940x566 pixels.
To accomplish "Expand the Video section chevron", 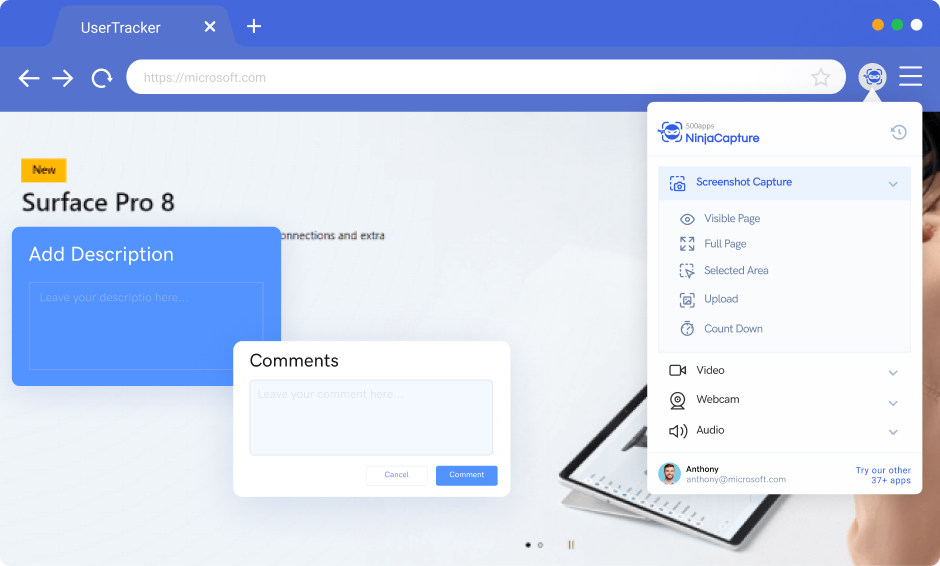I will coord(893,373).
